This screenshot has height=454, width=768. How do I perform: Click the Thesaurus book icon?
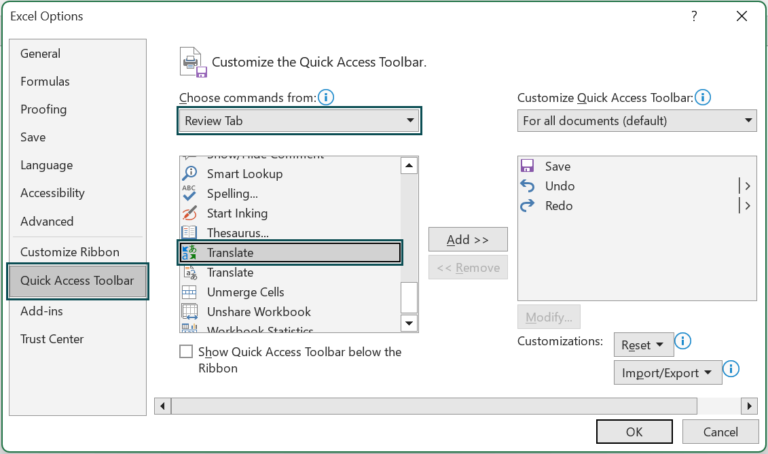click(190, 232)
